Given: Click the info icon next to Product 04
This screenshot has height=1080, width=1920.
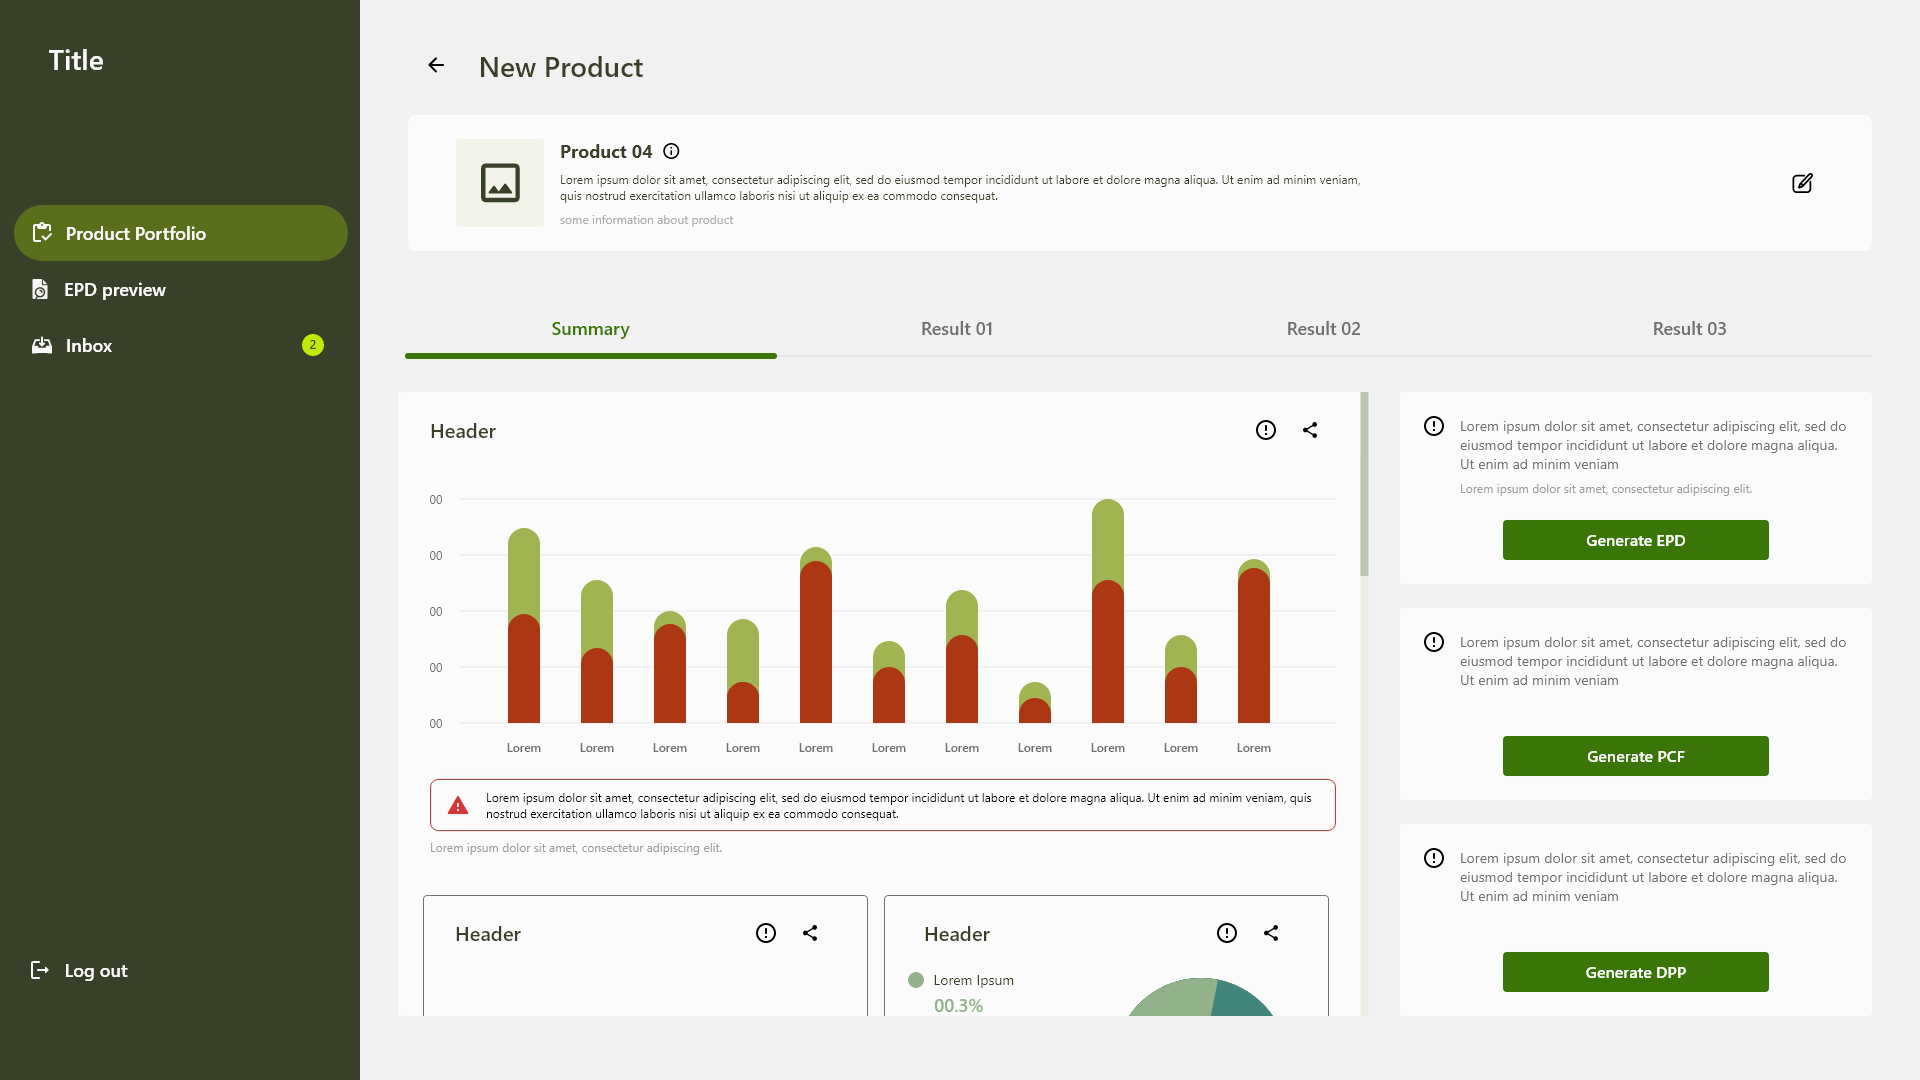Looking at the screenshot, I should 671,151.
